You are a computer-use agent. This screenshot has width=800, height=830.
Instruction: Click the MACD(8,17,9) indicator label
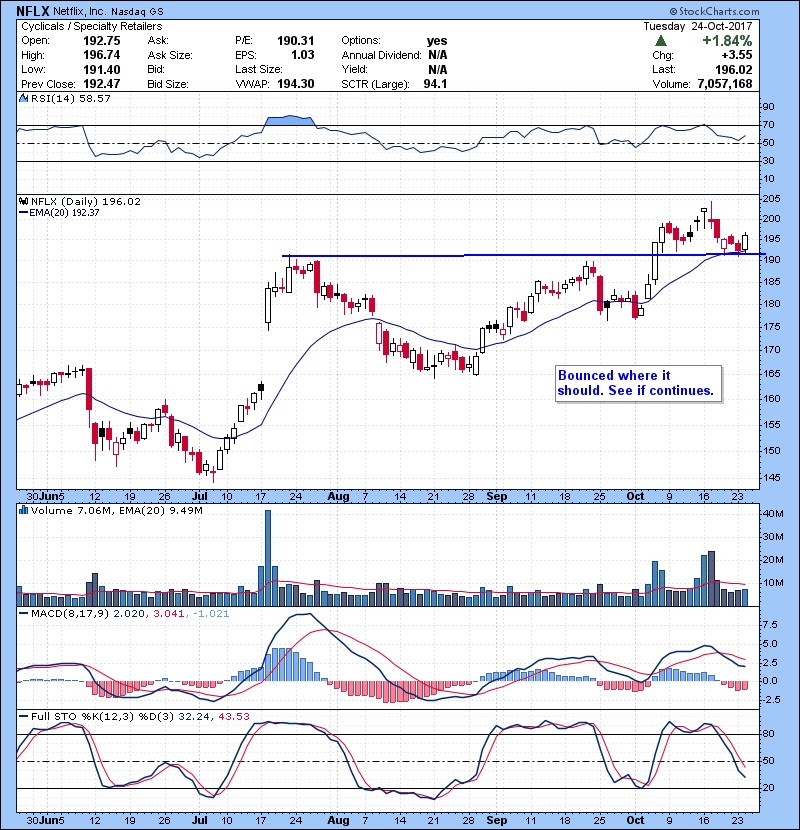[69, 614]
